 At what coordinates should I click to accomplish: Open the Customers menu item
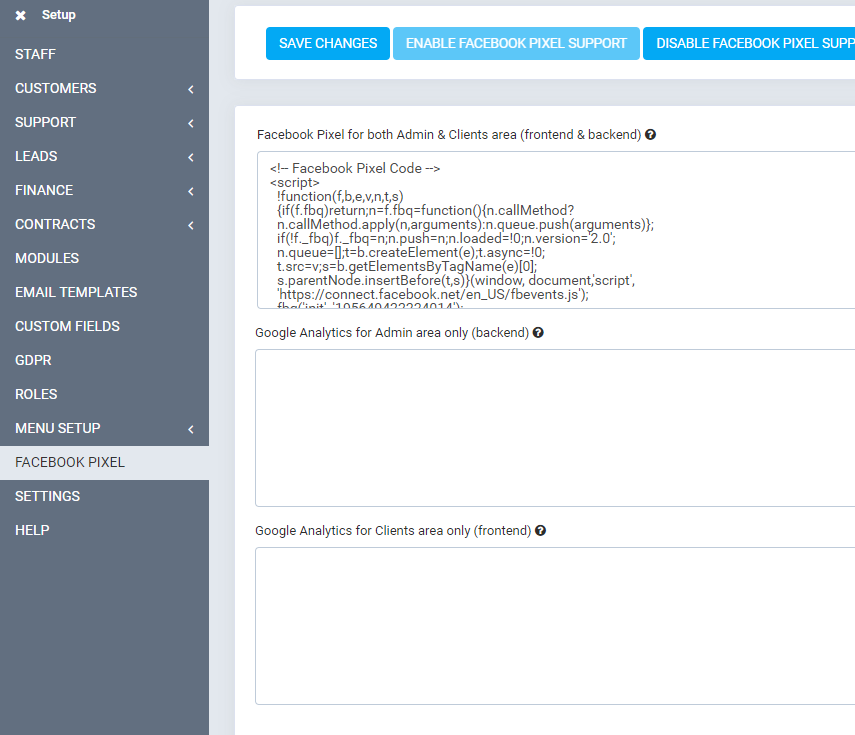point(104,88)
